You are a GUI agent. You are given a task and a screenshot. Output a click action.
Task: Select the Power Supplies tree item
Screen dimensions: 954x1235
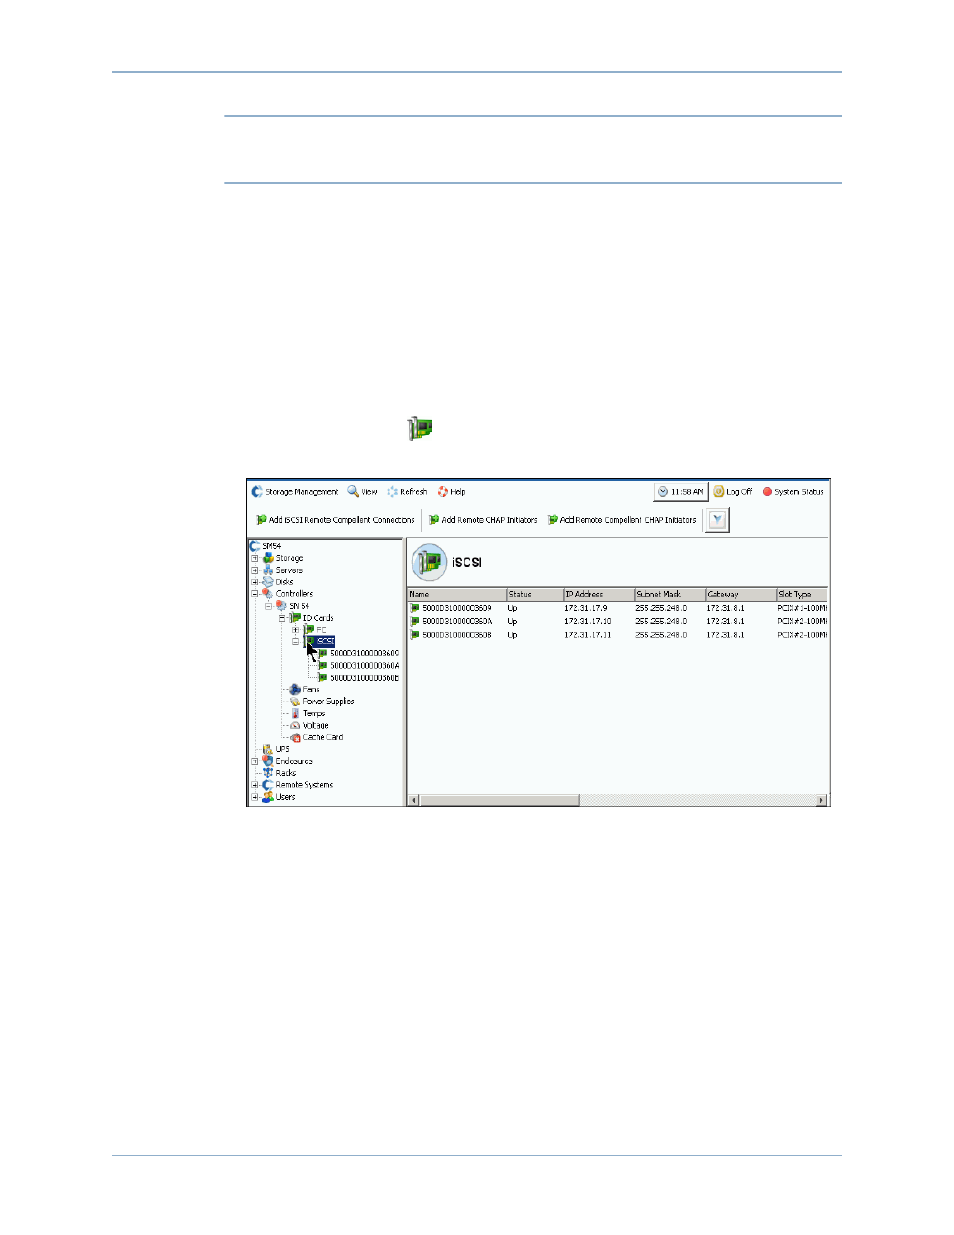pyautogui.click(x=328, y=702)
